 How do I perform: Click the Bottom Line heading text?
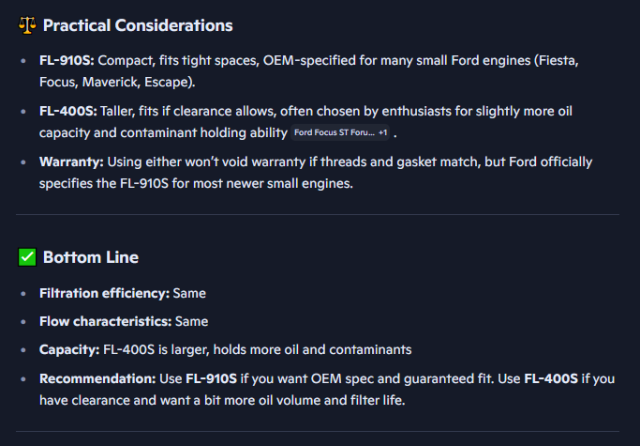[x=90, y=258]
